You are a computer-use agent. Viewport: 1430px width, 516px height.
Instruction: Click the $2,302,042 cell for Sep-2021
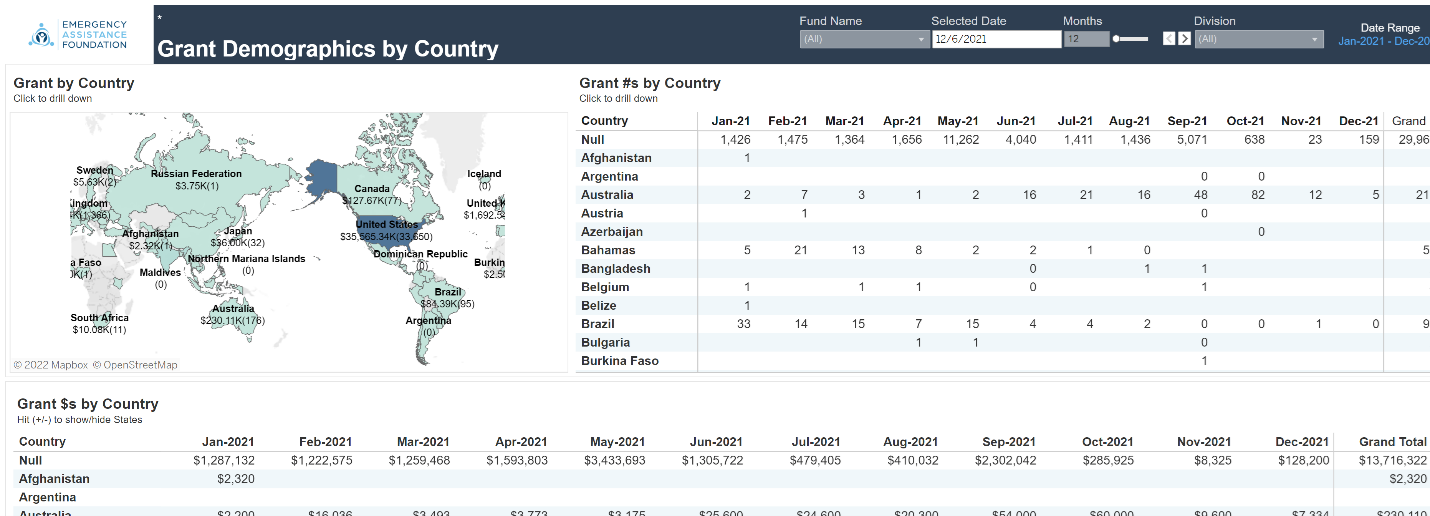click(x=1004, y=460)
